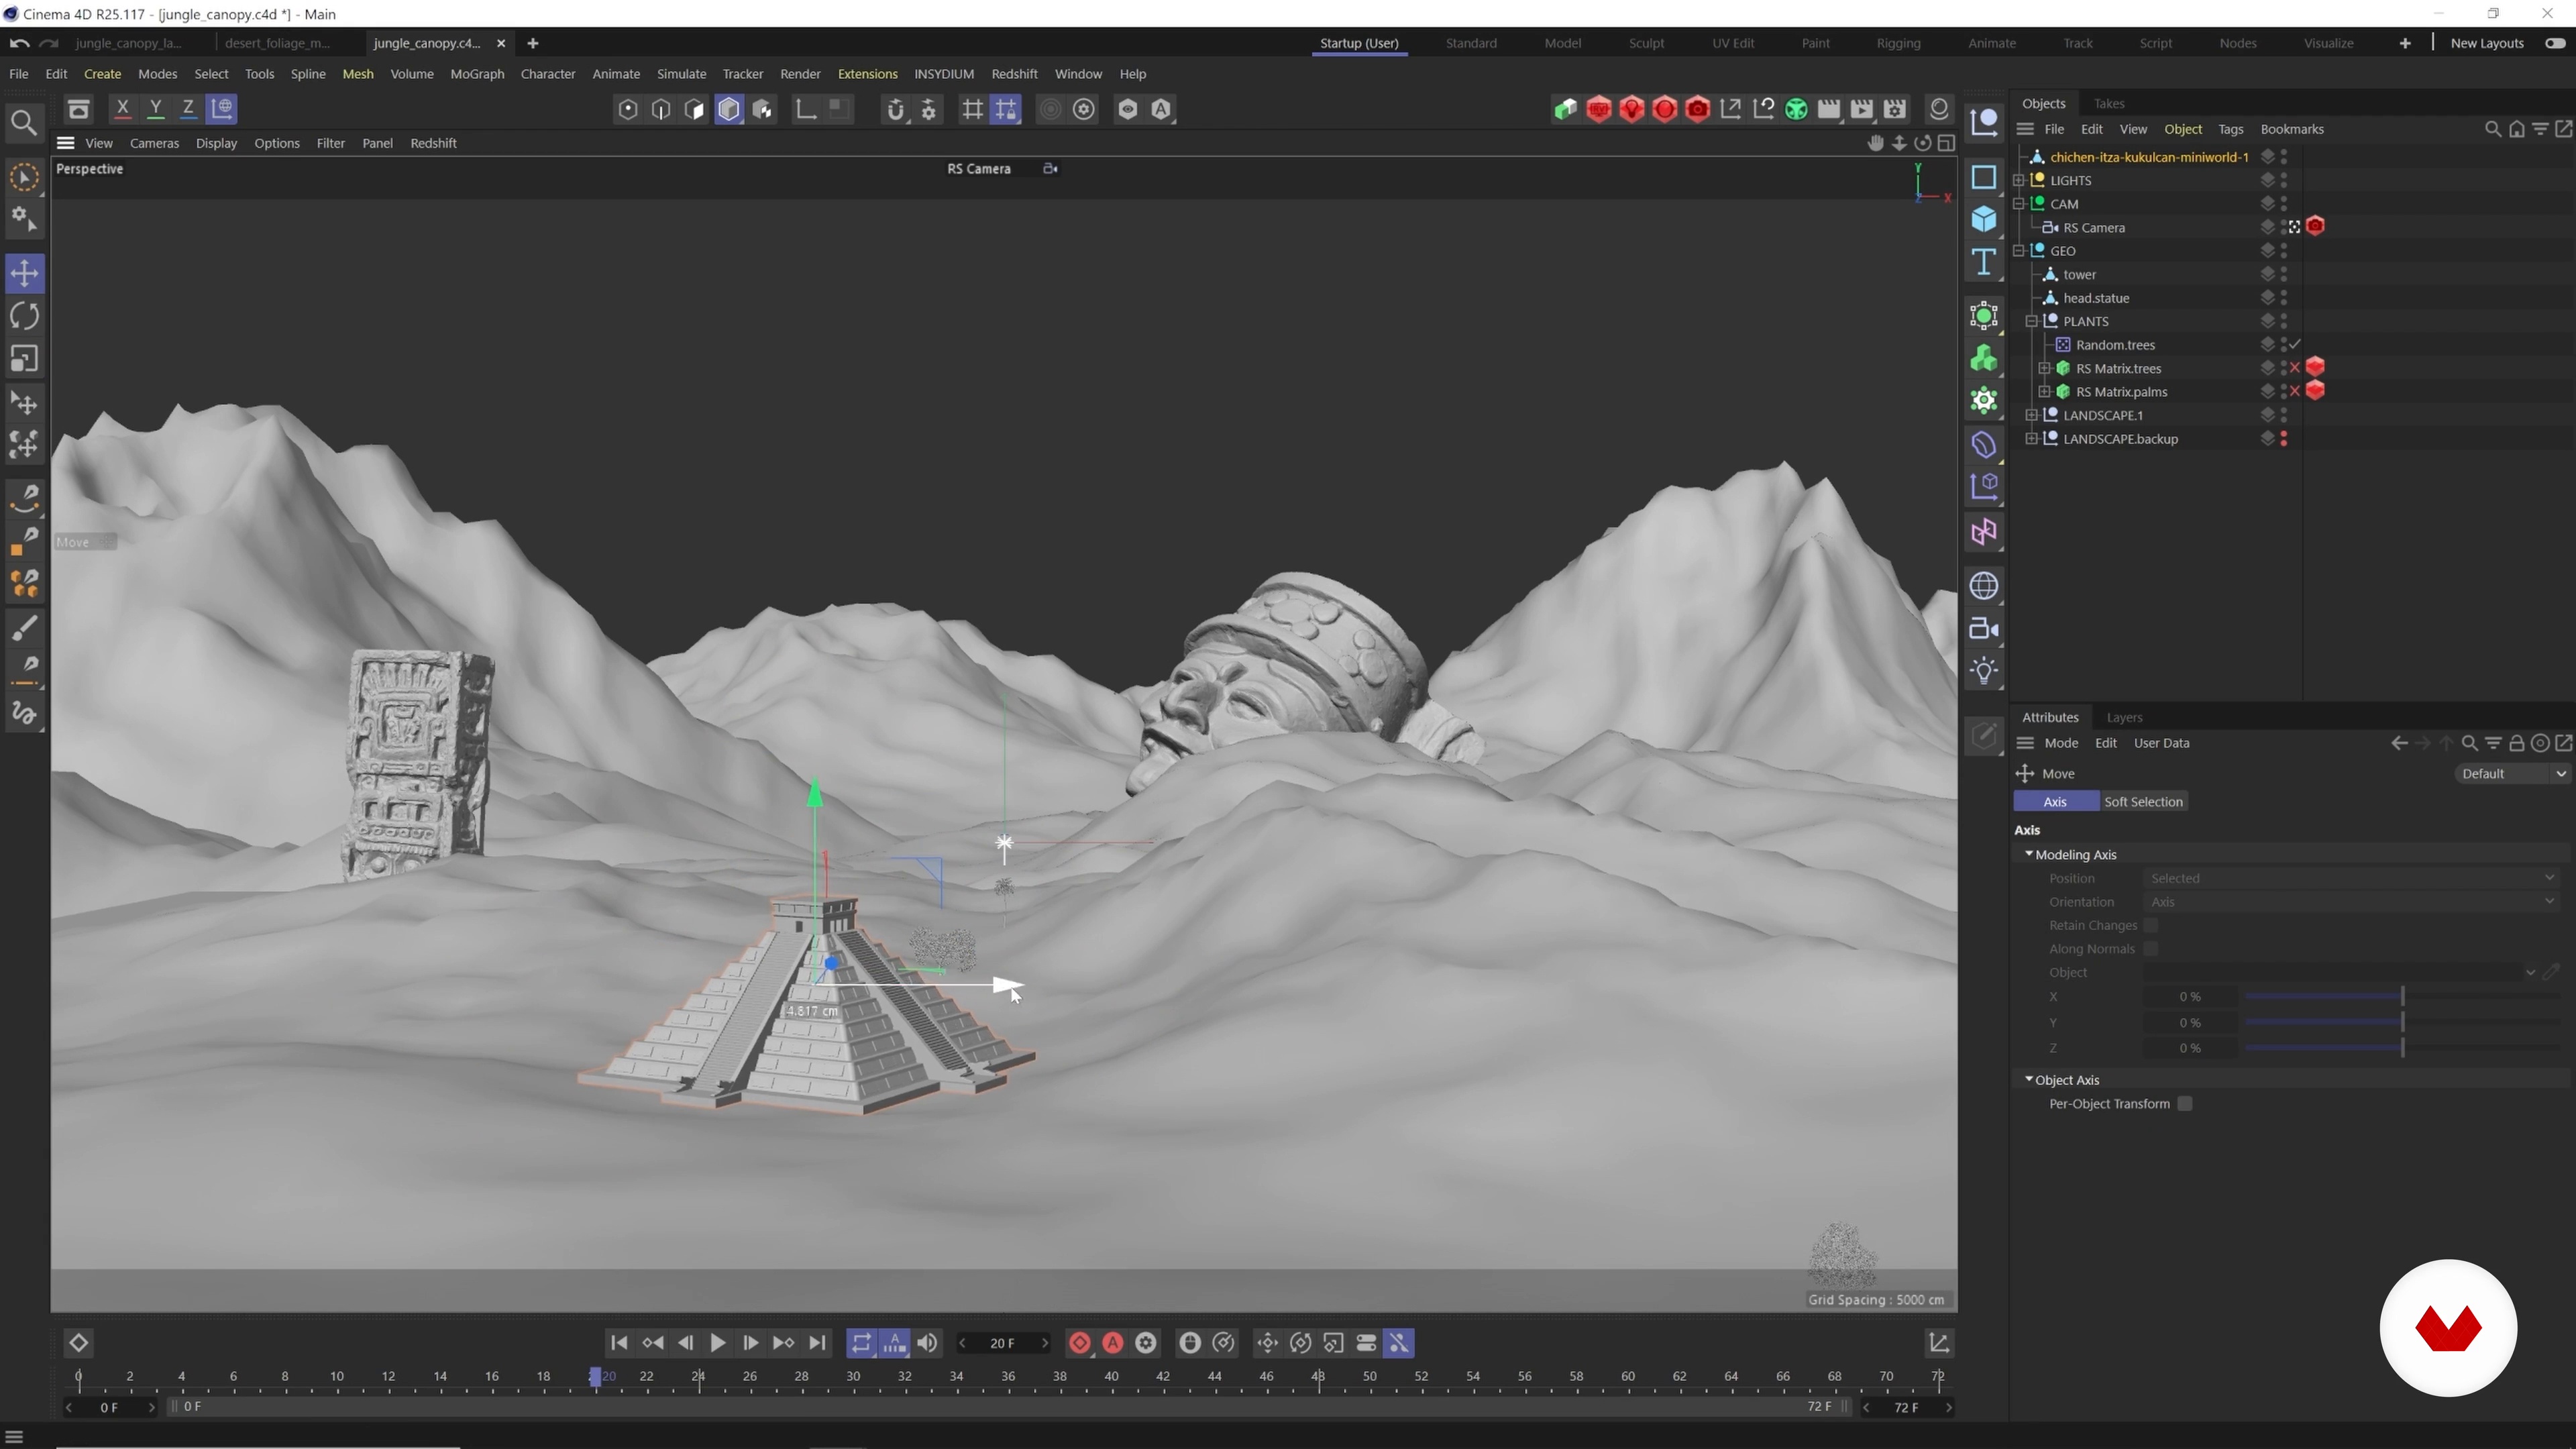Enable the Per-Object Transform checkbox
The height and width of the screenshot is (1449, 2576).
point(2185,1104)
